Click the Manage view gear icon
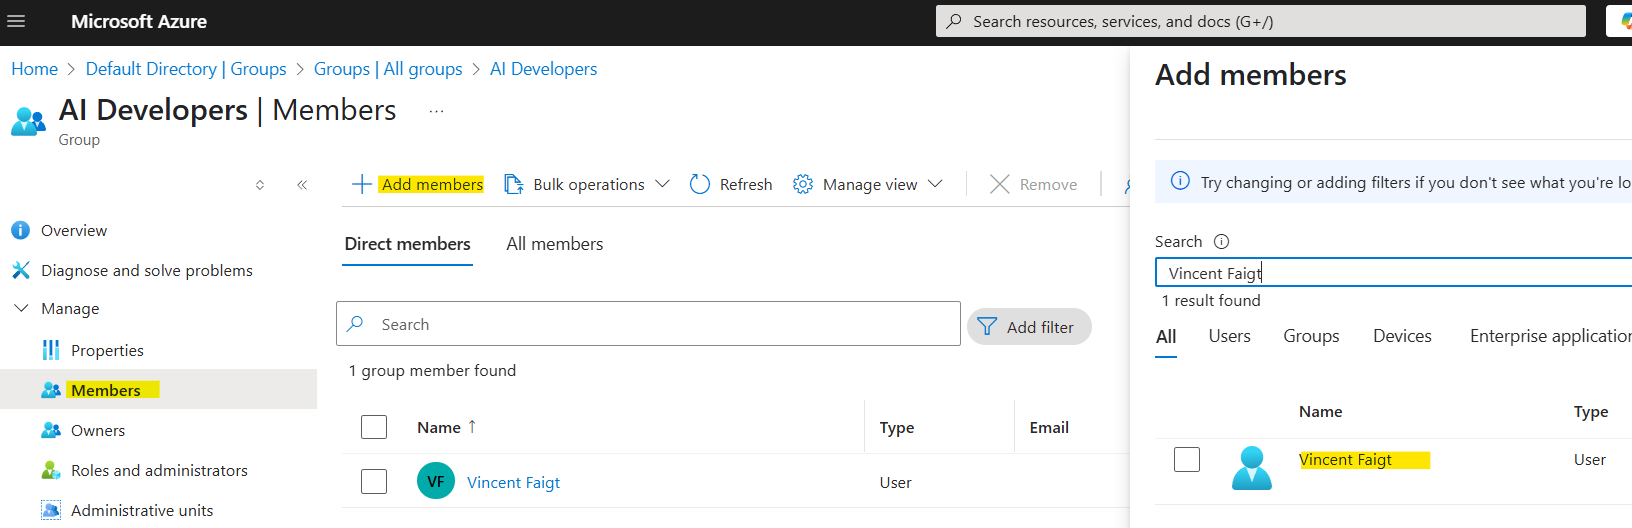1632x528 pixels. [802, 184]
